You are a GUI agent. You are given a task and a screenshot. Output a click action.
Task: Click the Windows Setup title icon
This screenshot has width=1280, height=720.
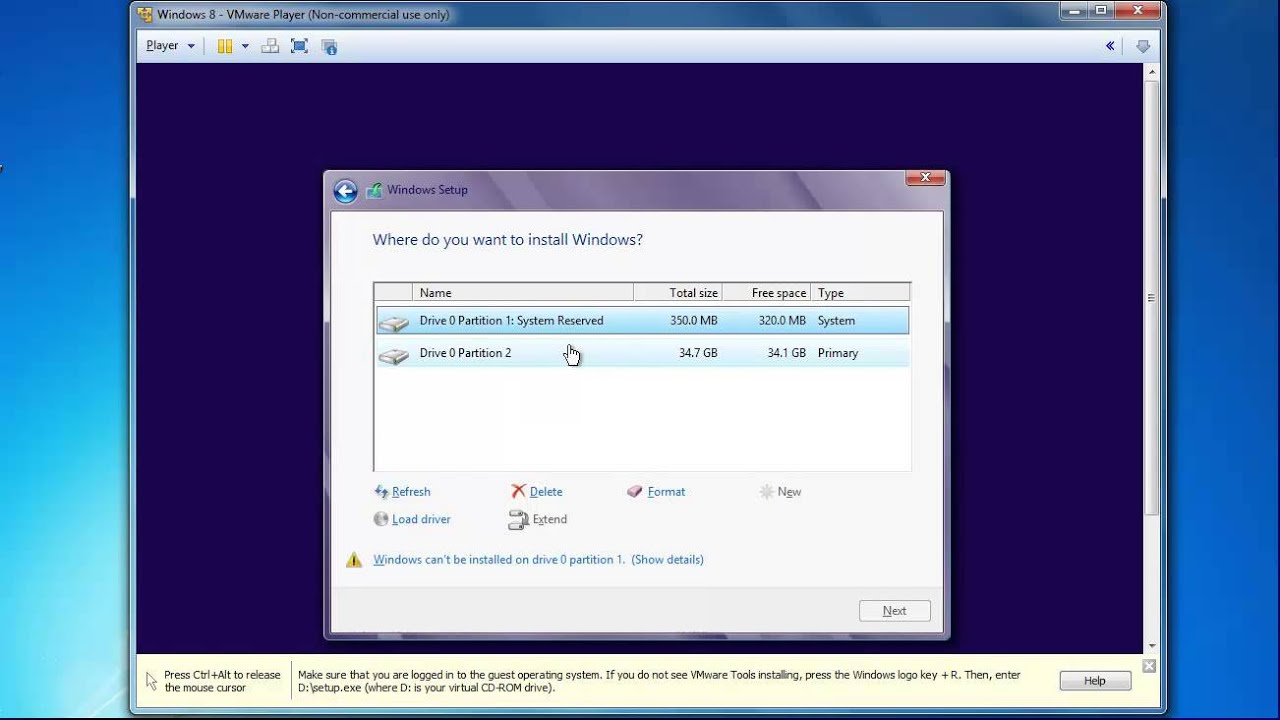(374, 190)
